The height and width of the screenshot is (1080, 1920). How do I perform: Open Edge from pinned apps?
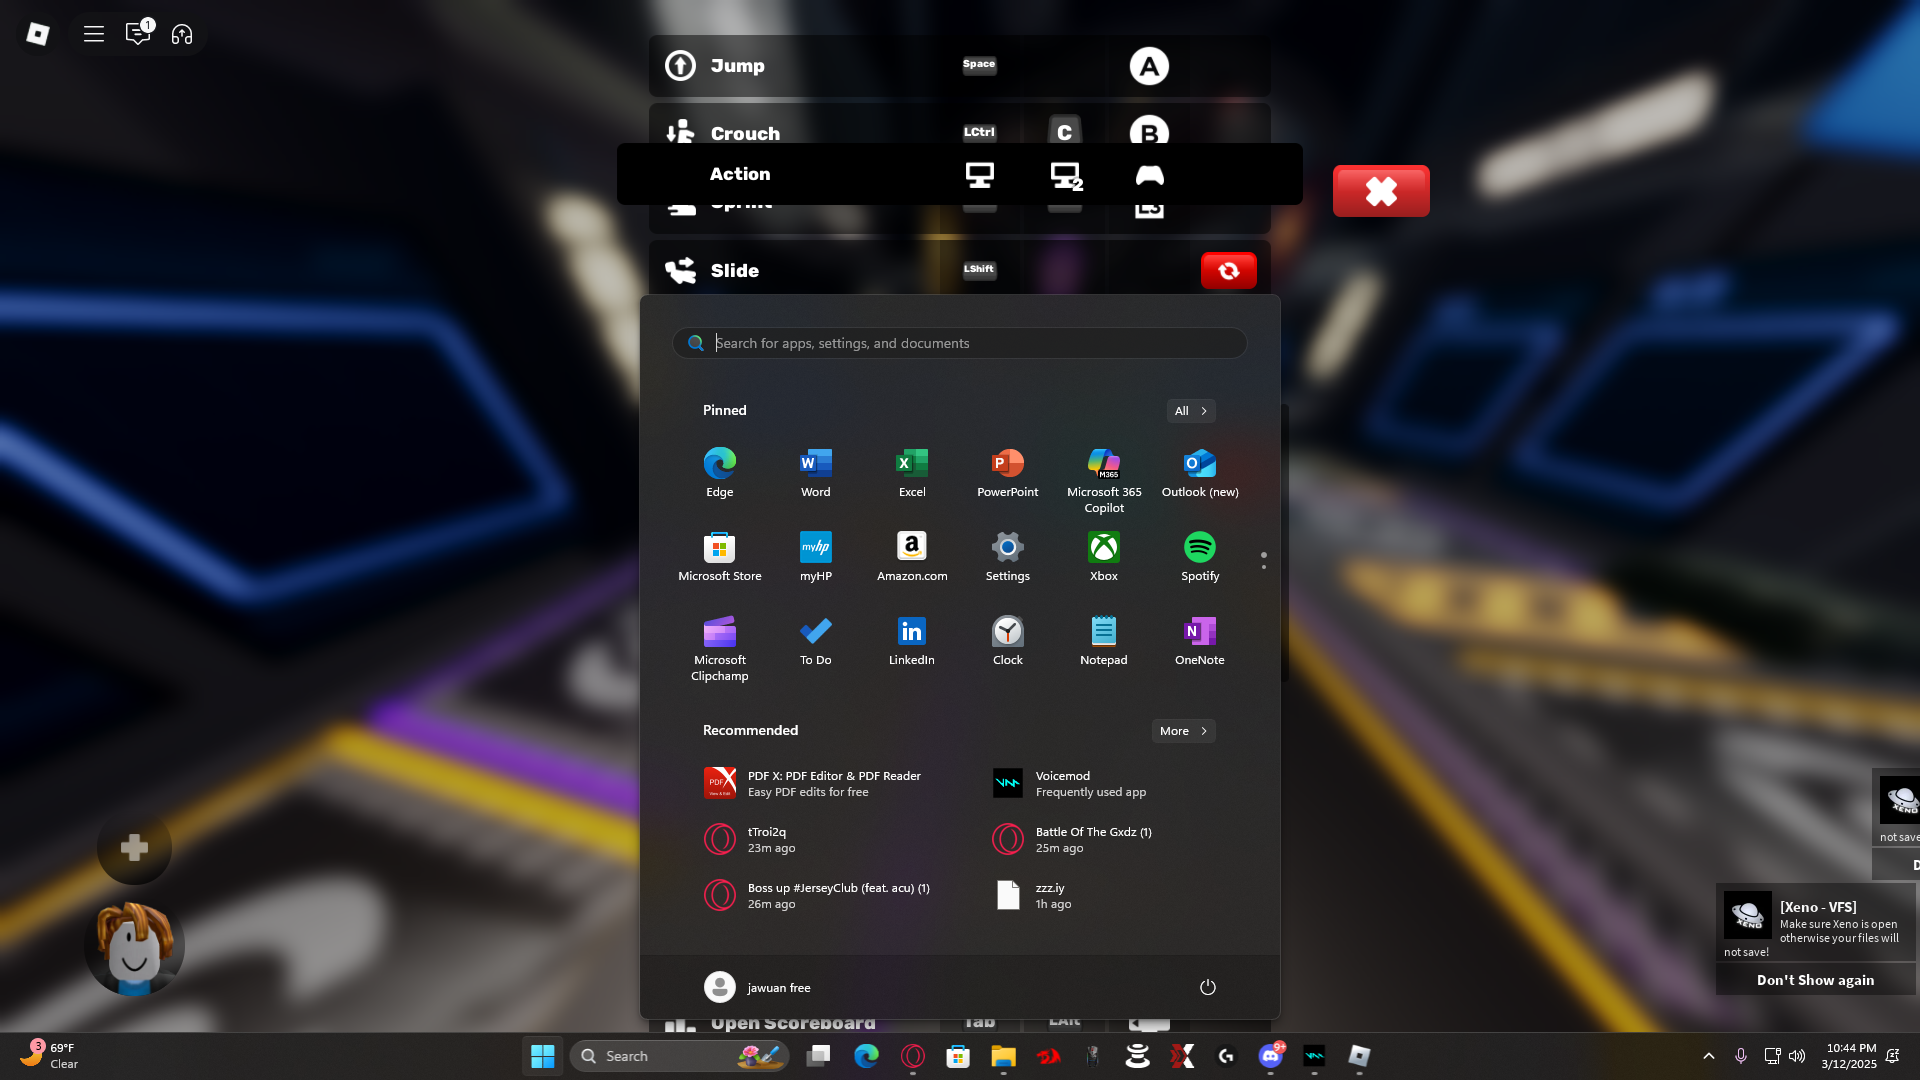click(x=719, y=472)
